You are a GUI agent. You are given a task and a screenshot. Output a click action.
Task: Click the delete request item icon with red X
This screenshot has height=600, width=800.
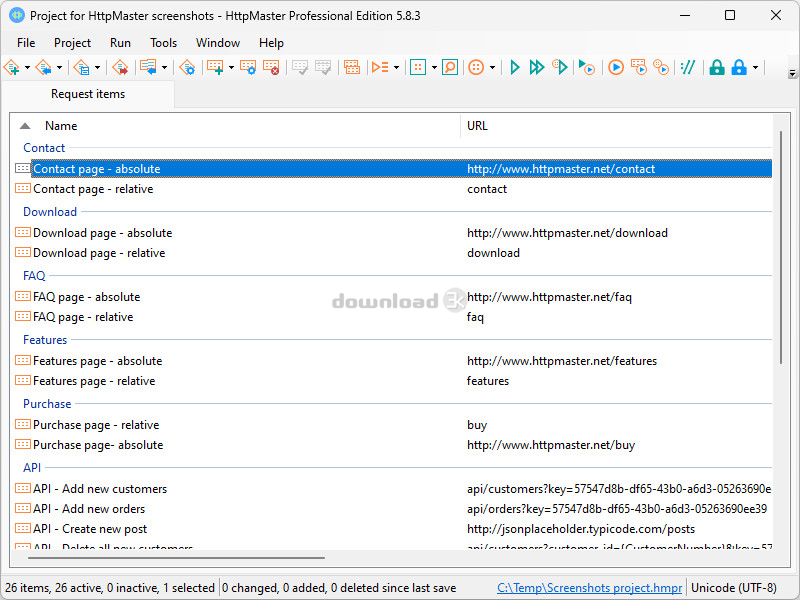point(271,67)
